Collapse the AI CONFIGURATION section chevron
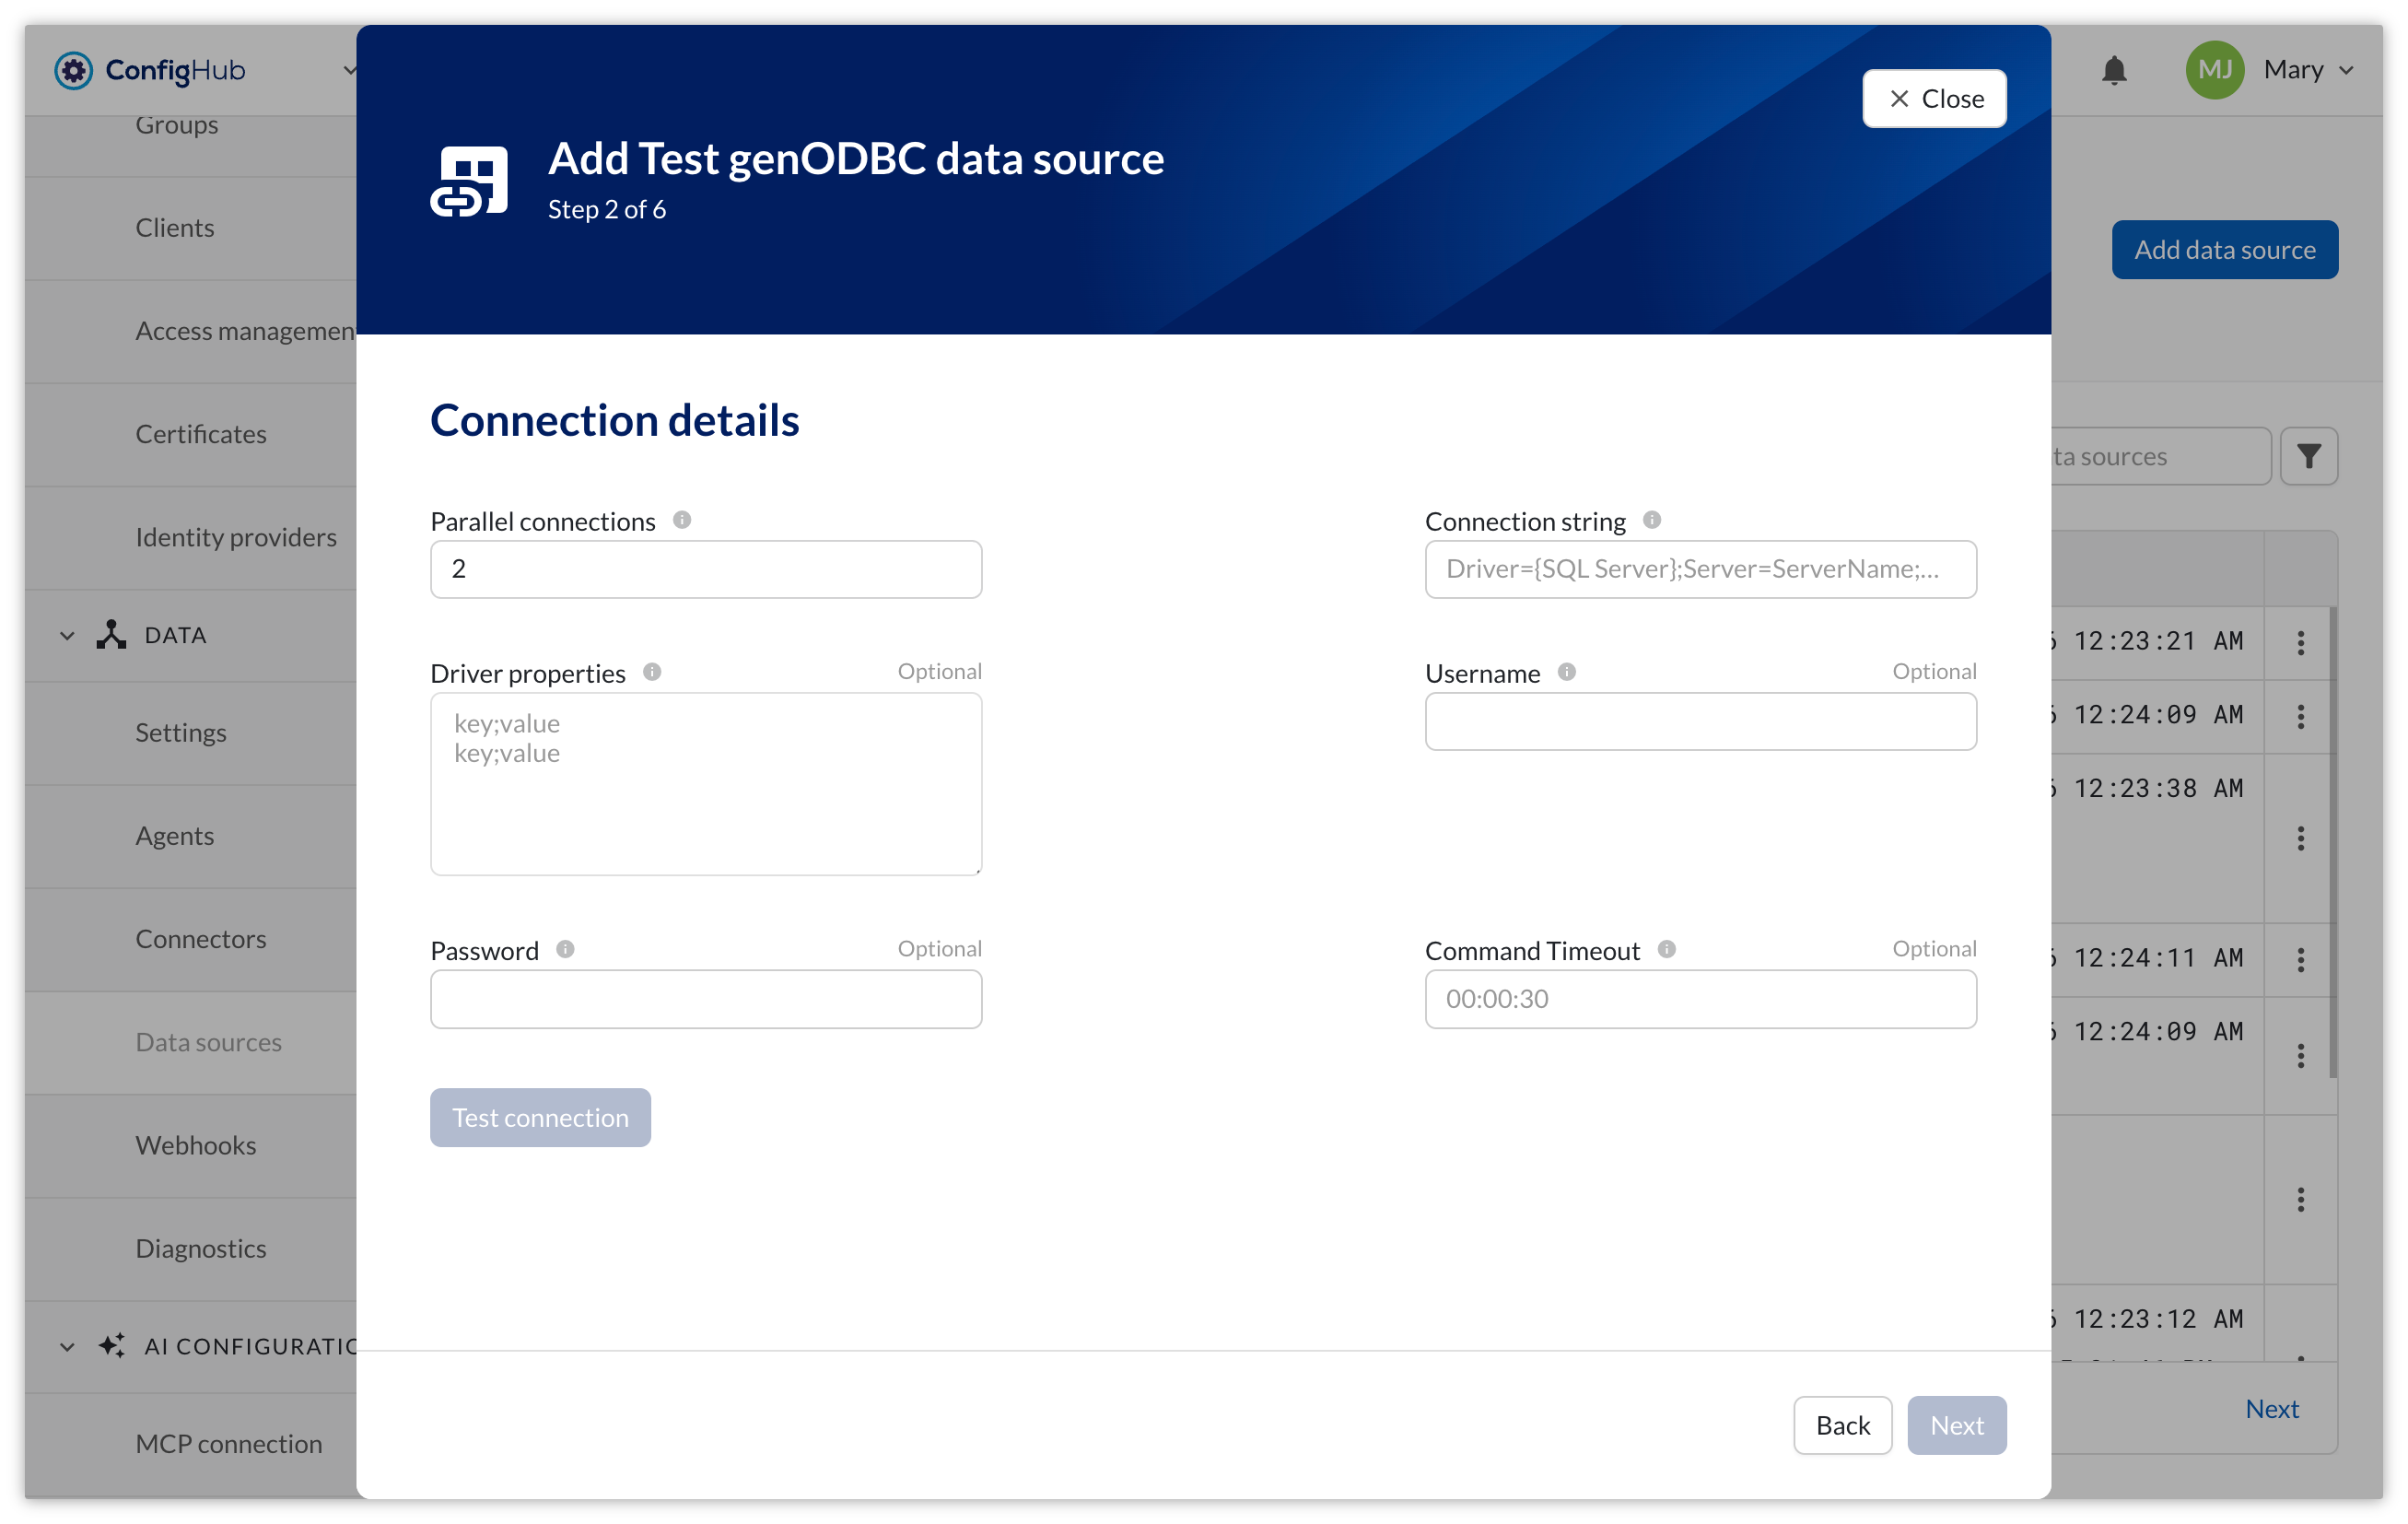2408x1524 pixels. 67,1347
